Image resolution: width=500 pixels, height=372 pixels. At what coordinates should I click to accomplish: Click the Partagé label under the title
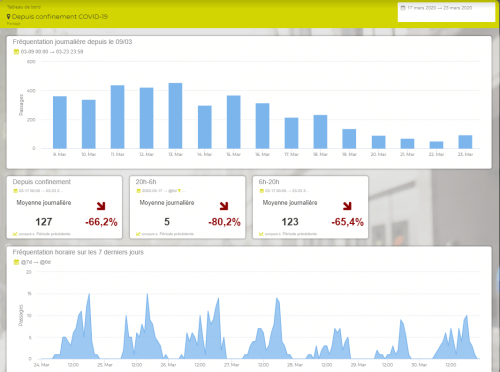(x=14, y=24)
